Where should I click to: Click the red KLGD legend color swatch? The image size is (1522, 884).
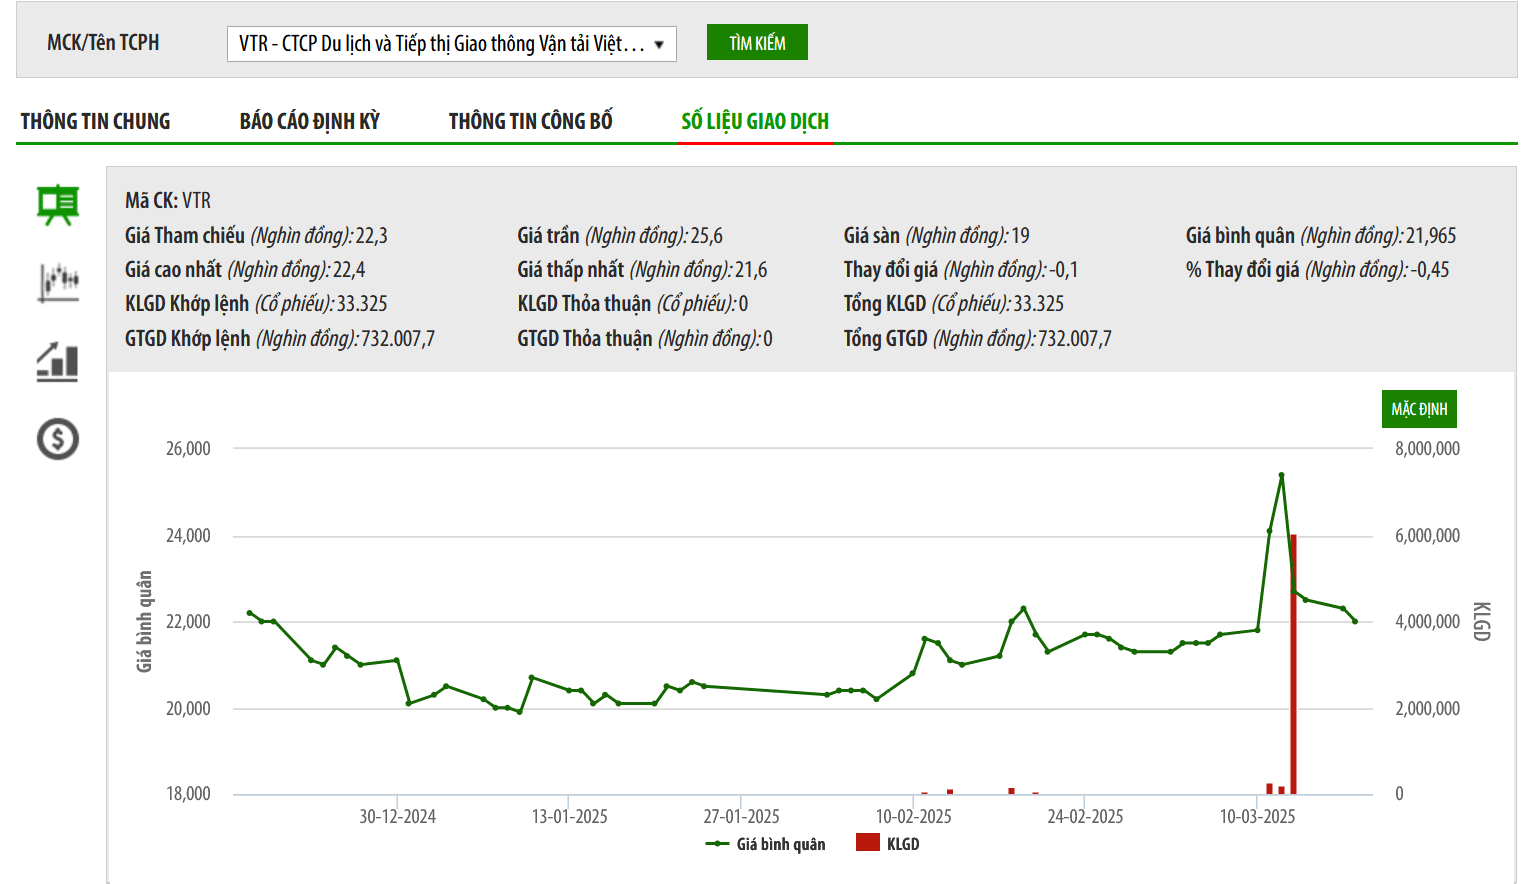867,843
